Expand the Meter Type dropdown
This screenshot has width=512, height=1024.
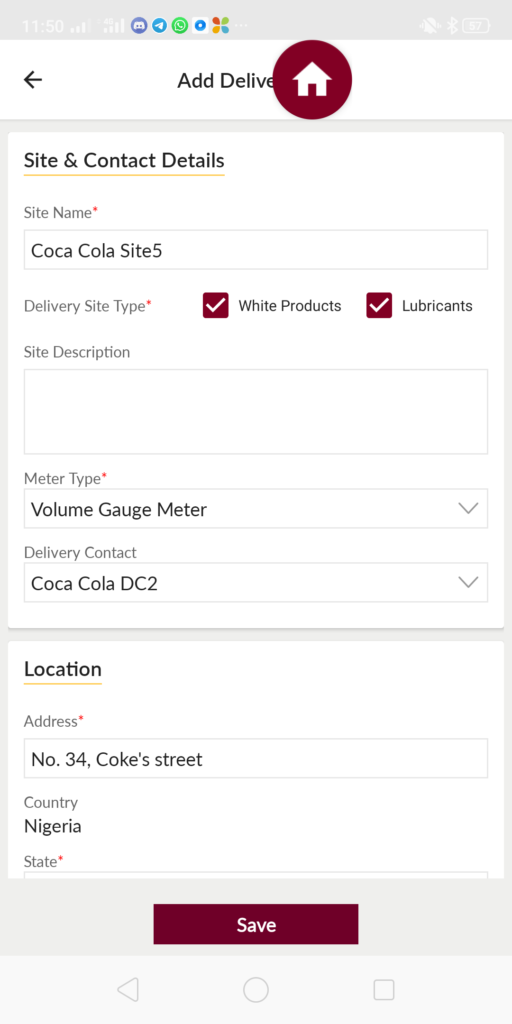click(x=256, y=509)
